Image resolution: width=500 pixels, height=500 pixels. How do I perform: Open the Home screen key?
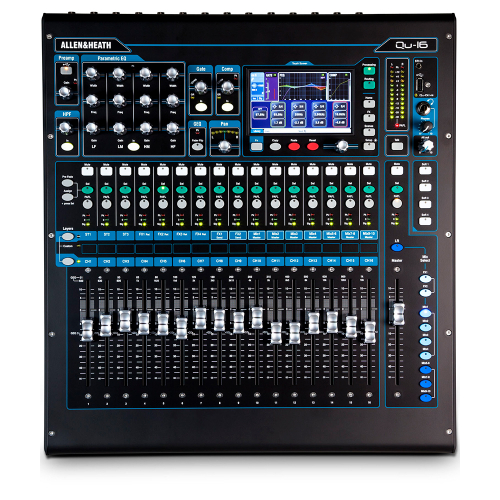coord(369,104)
